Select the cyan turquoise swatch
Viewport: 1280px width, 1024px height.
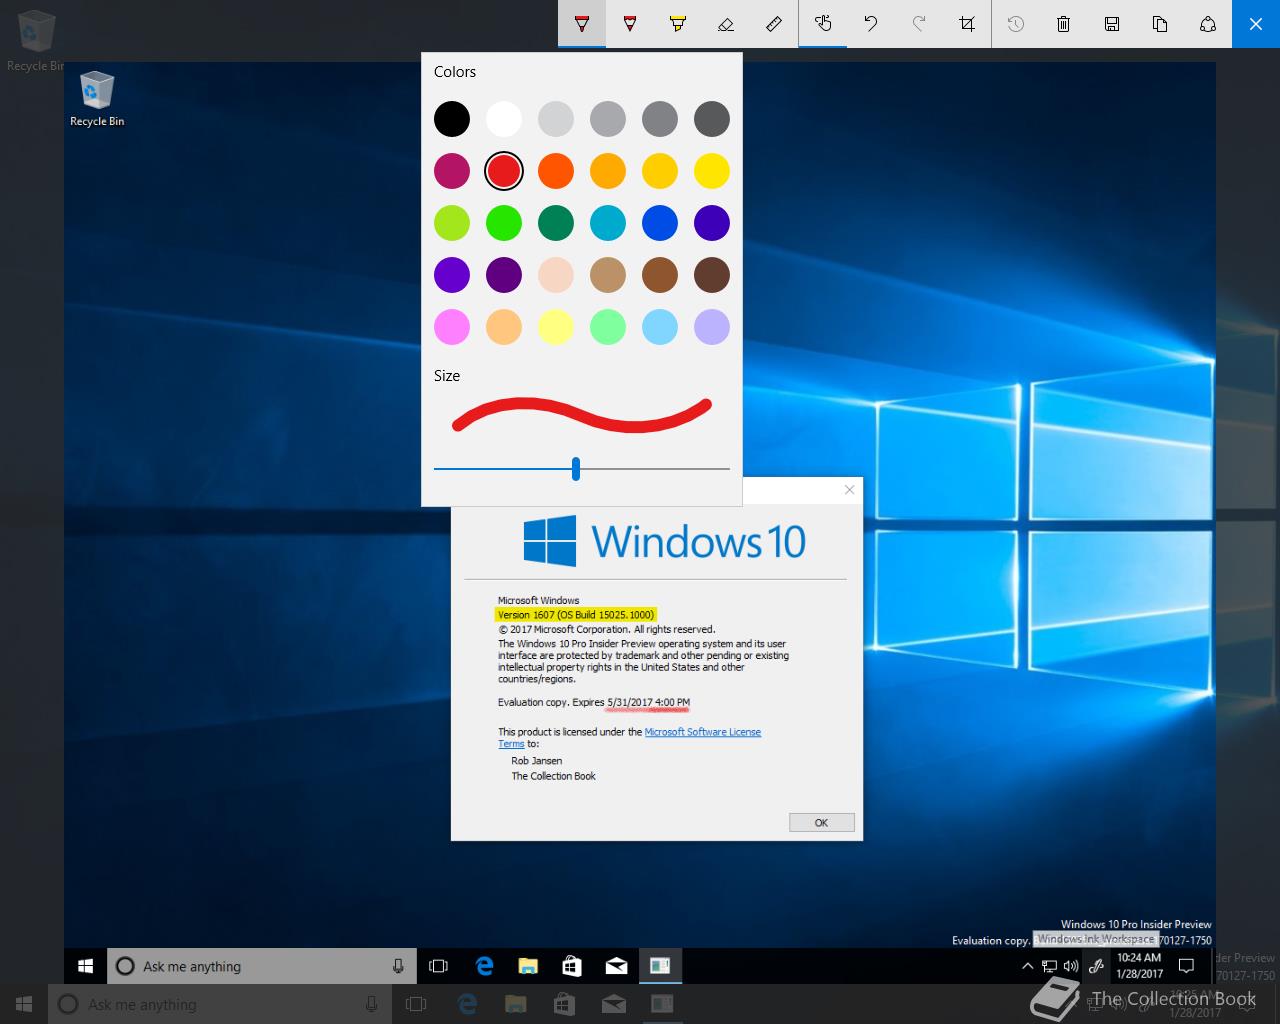[608, 223]
